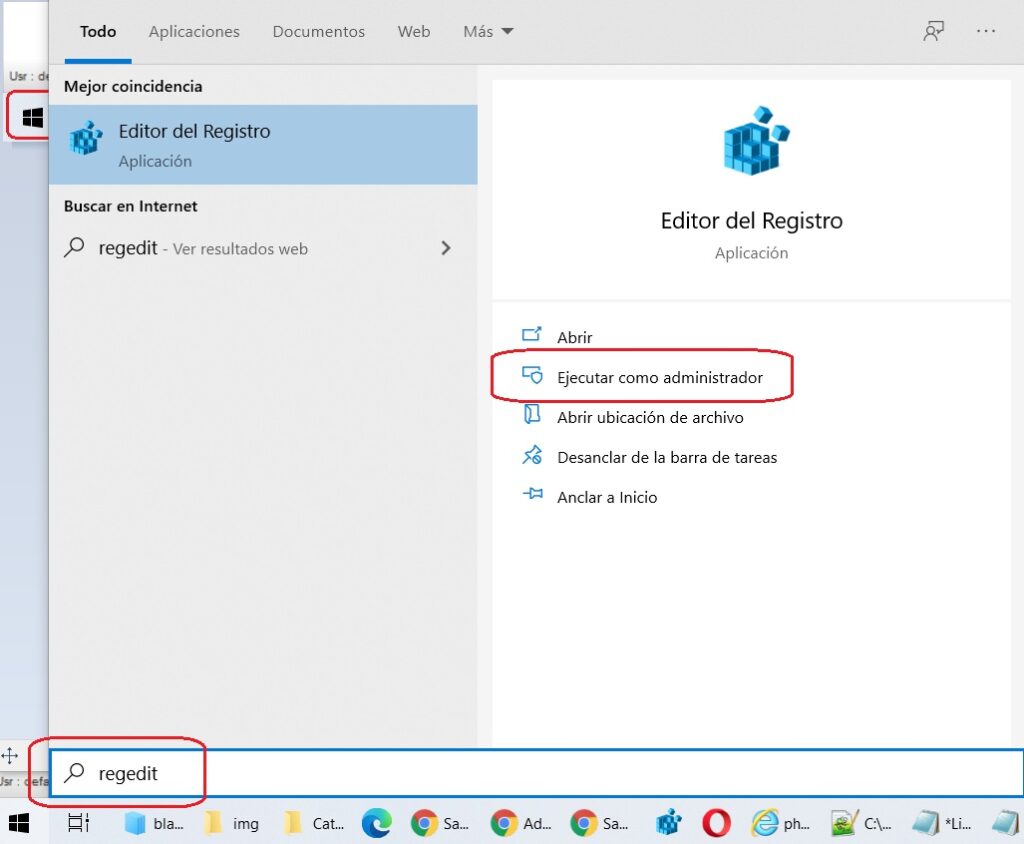
Task: Select Anclar a Inicio option
Action: pos(606,497)
